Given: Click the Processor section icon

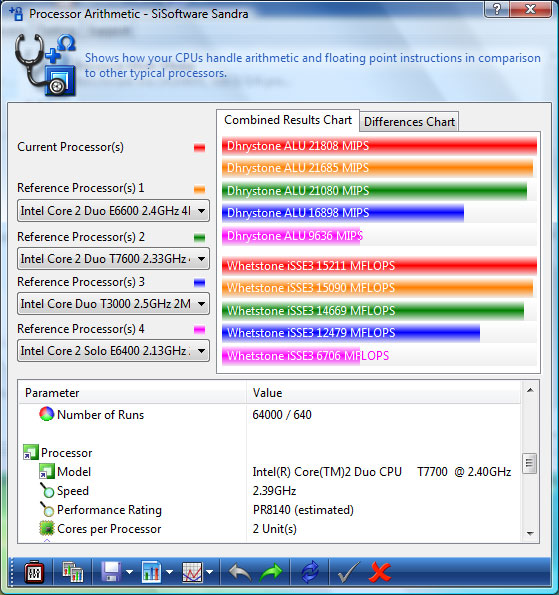Looking at the screenshot, I should coord(30,452).
